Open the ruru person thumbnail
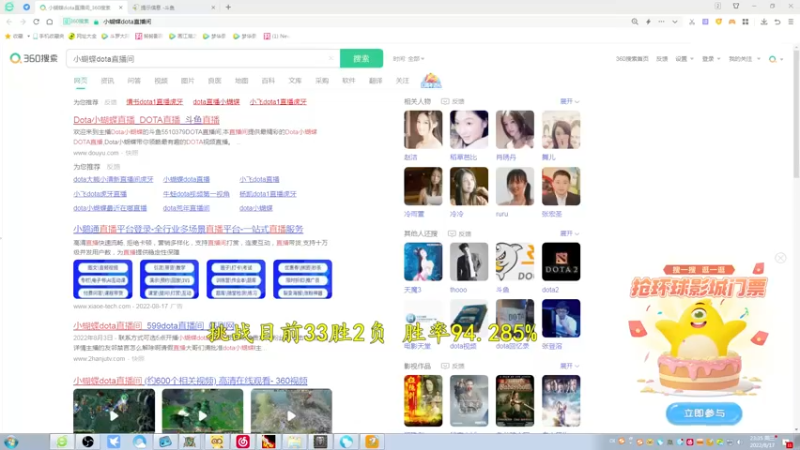 click(515, 186)
